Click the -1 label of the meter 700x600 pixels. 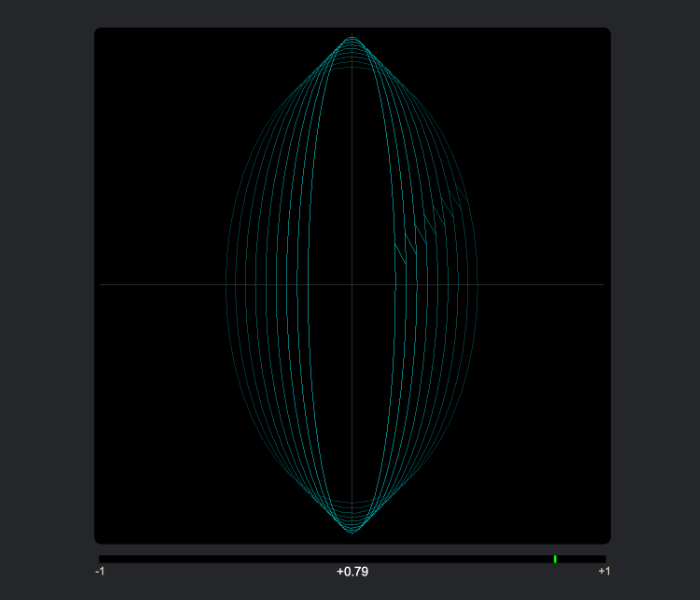pos(100,571)
